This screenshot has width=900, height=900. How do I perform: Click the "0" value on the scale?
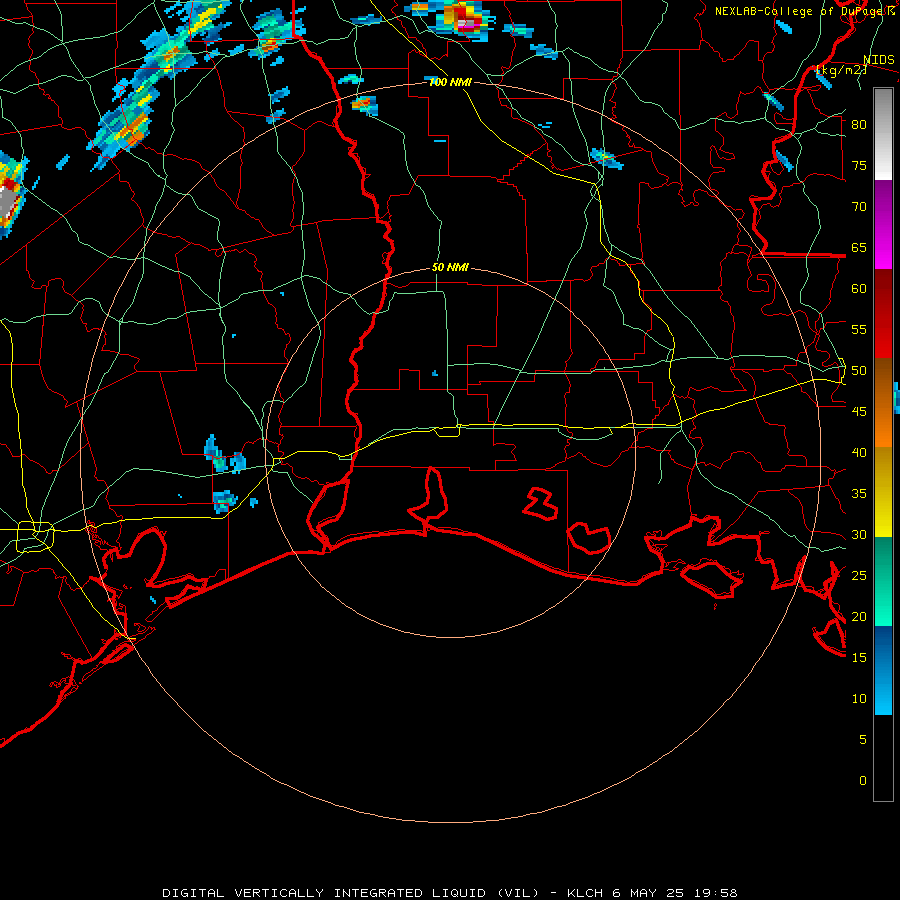click(863, 781)
